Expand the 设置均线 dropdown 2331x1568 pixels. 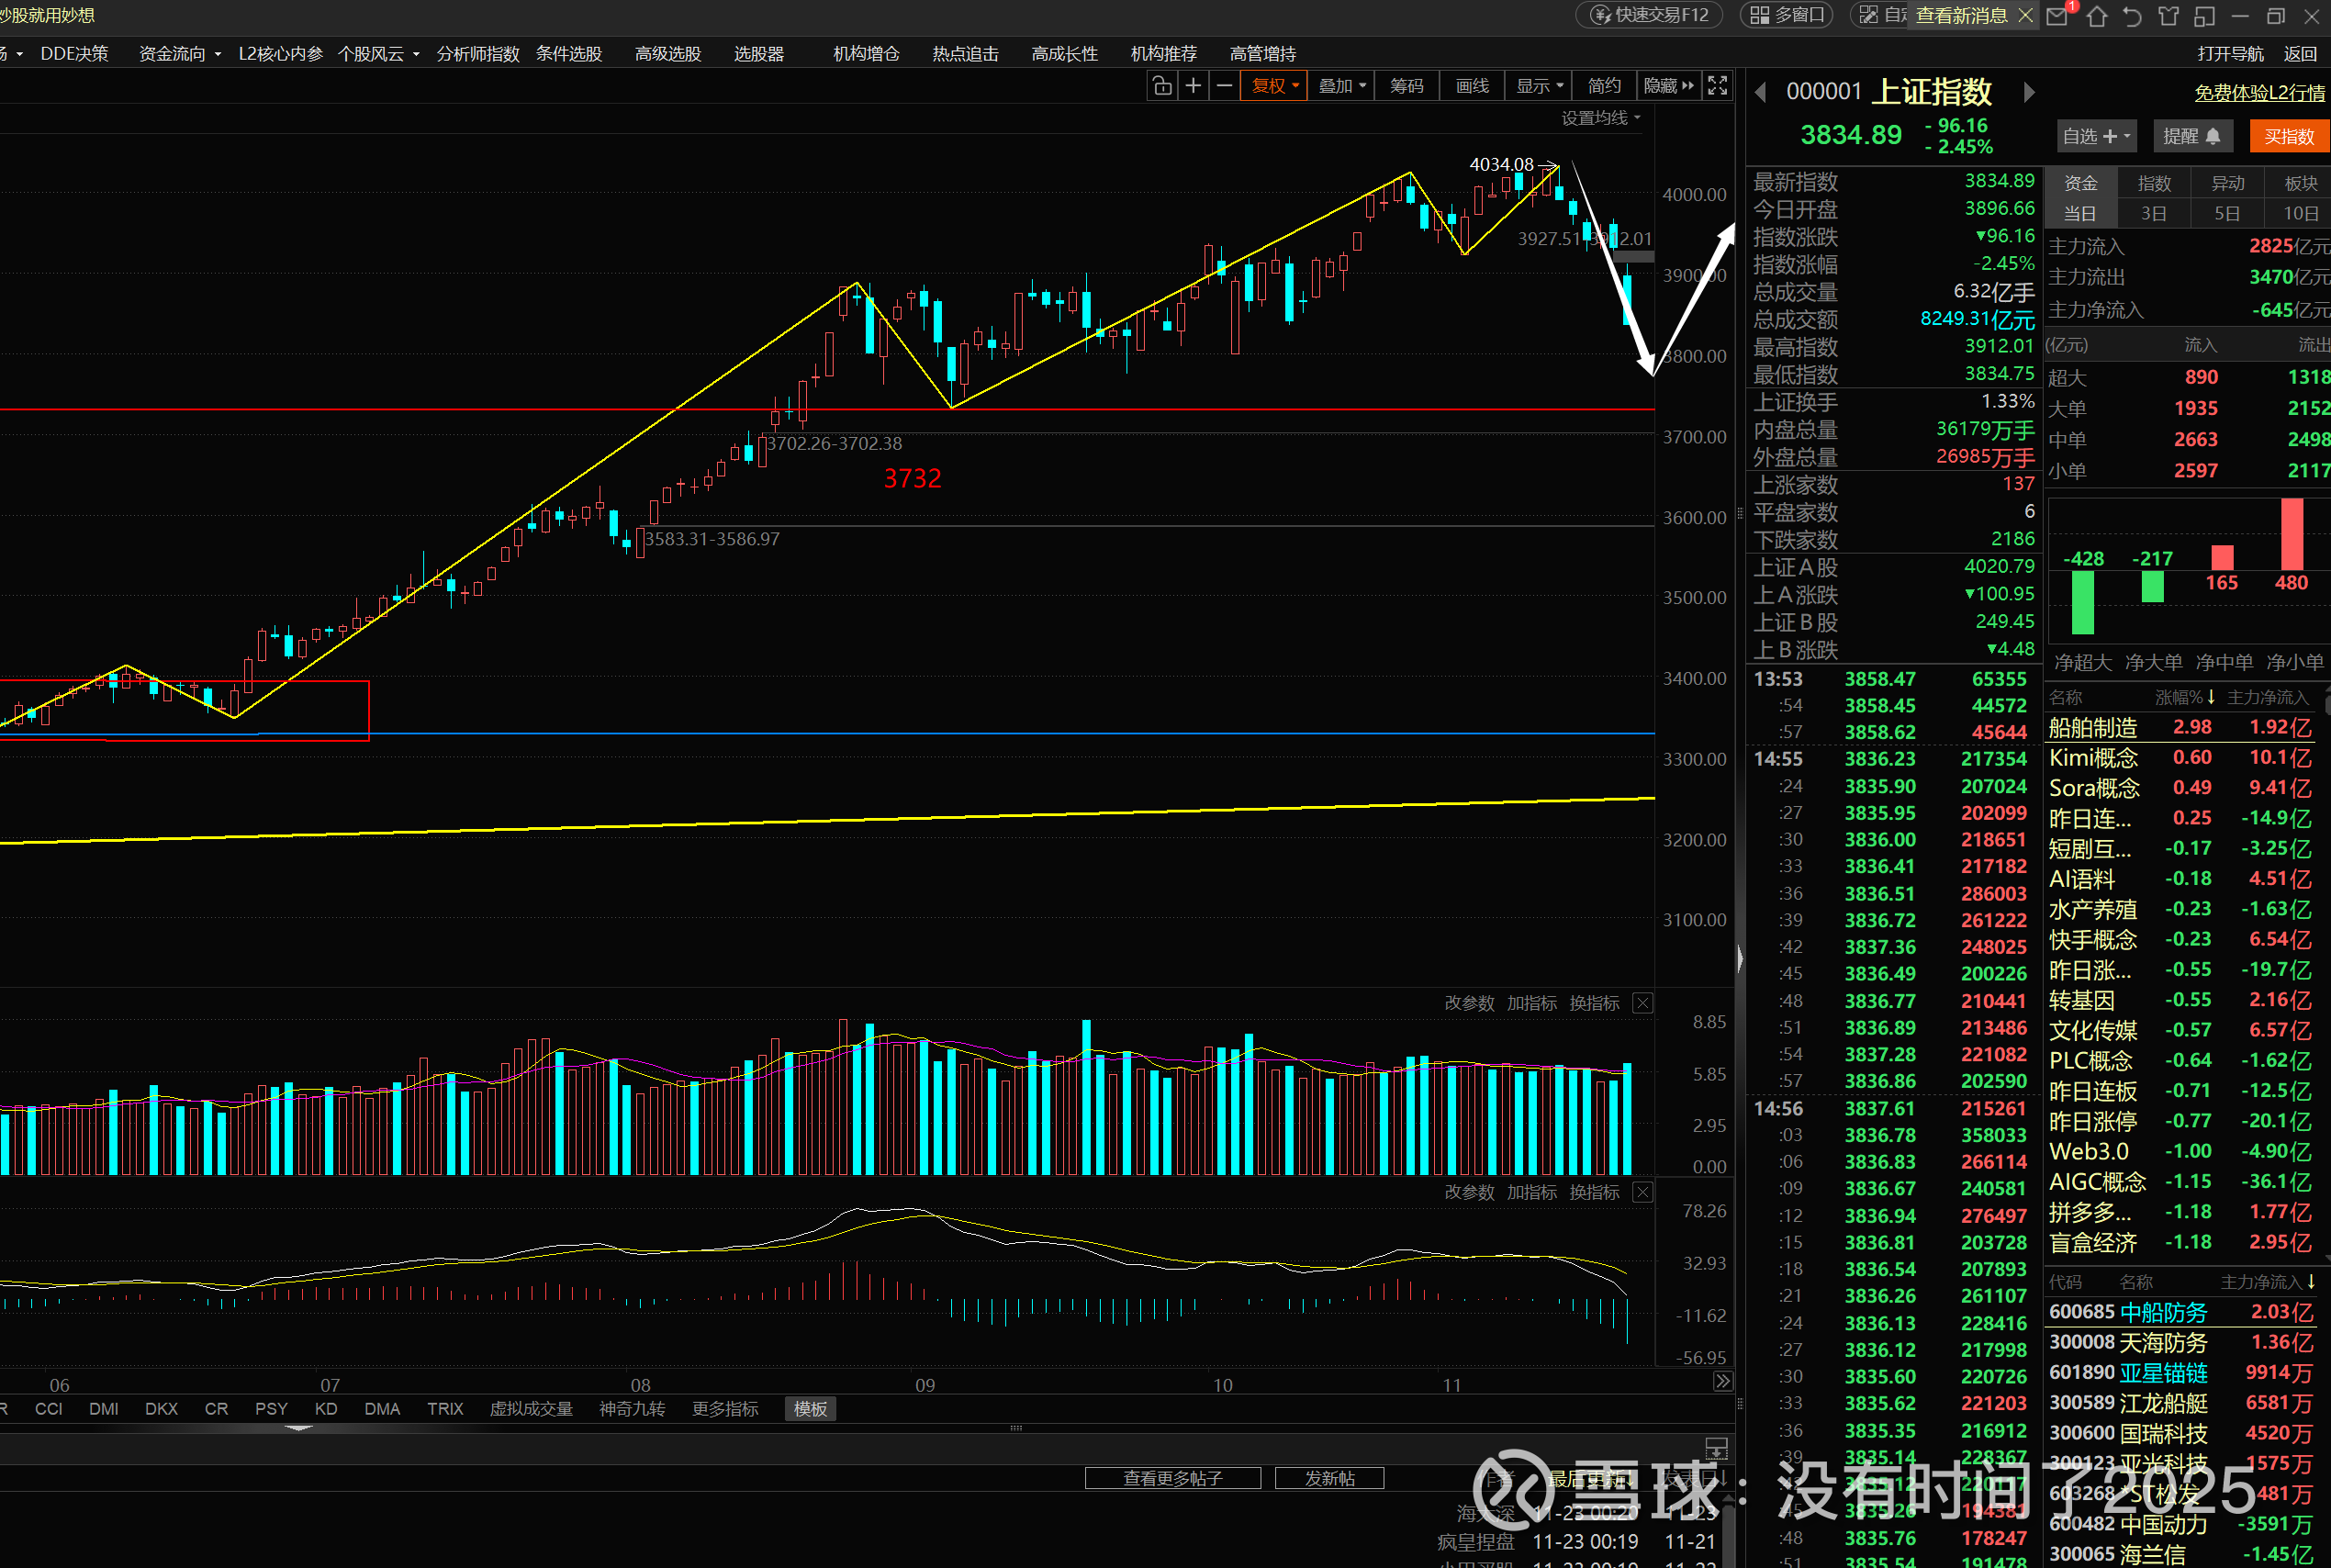(x=1601, y=118)
